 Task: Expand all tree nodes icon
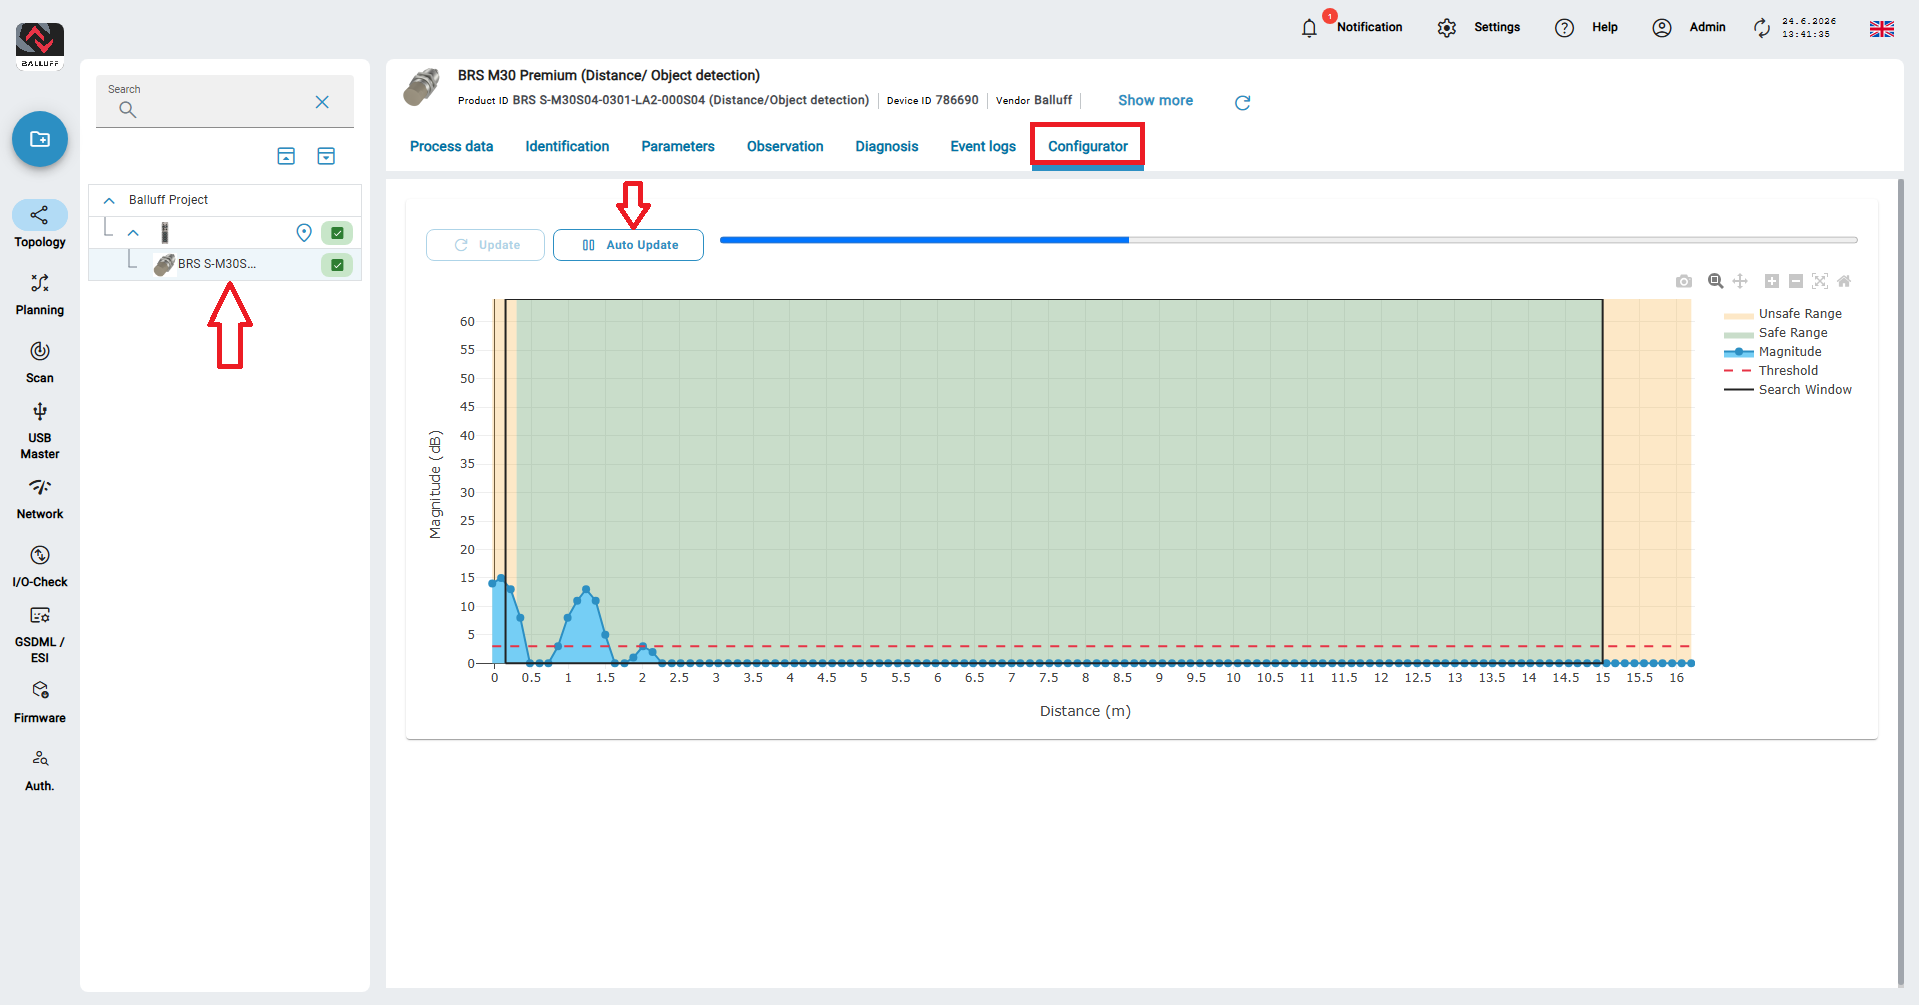326,156
